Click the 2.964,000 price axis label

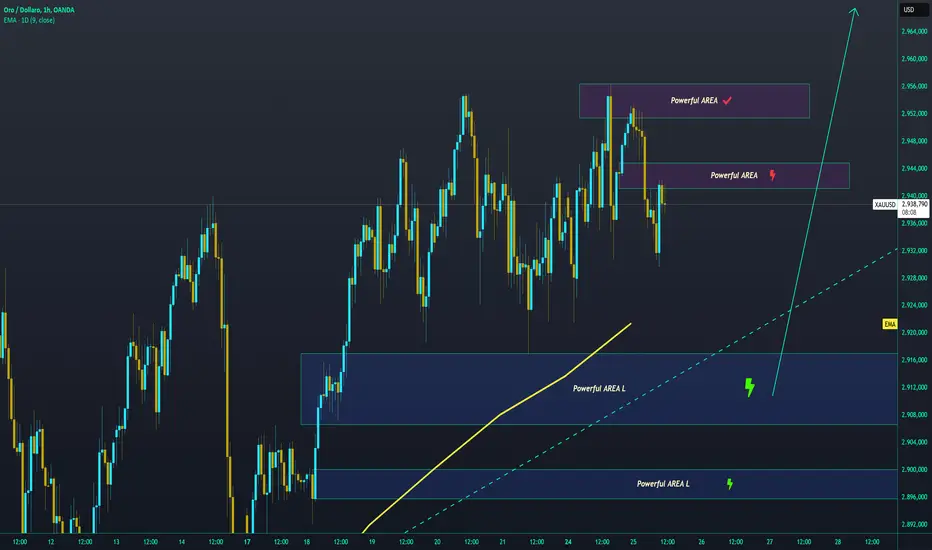click(914, 32)
